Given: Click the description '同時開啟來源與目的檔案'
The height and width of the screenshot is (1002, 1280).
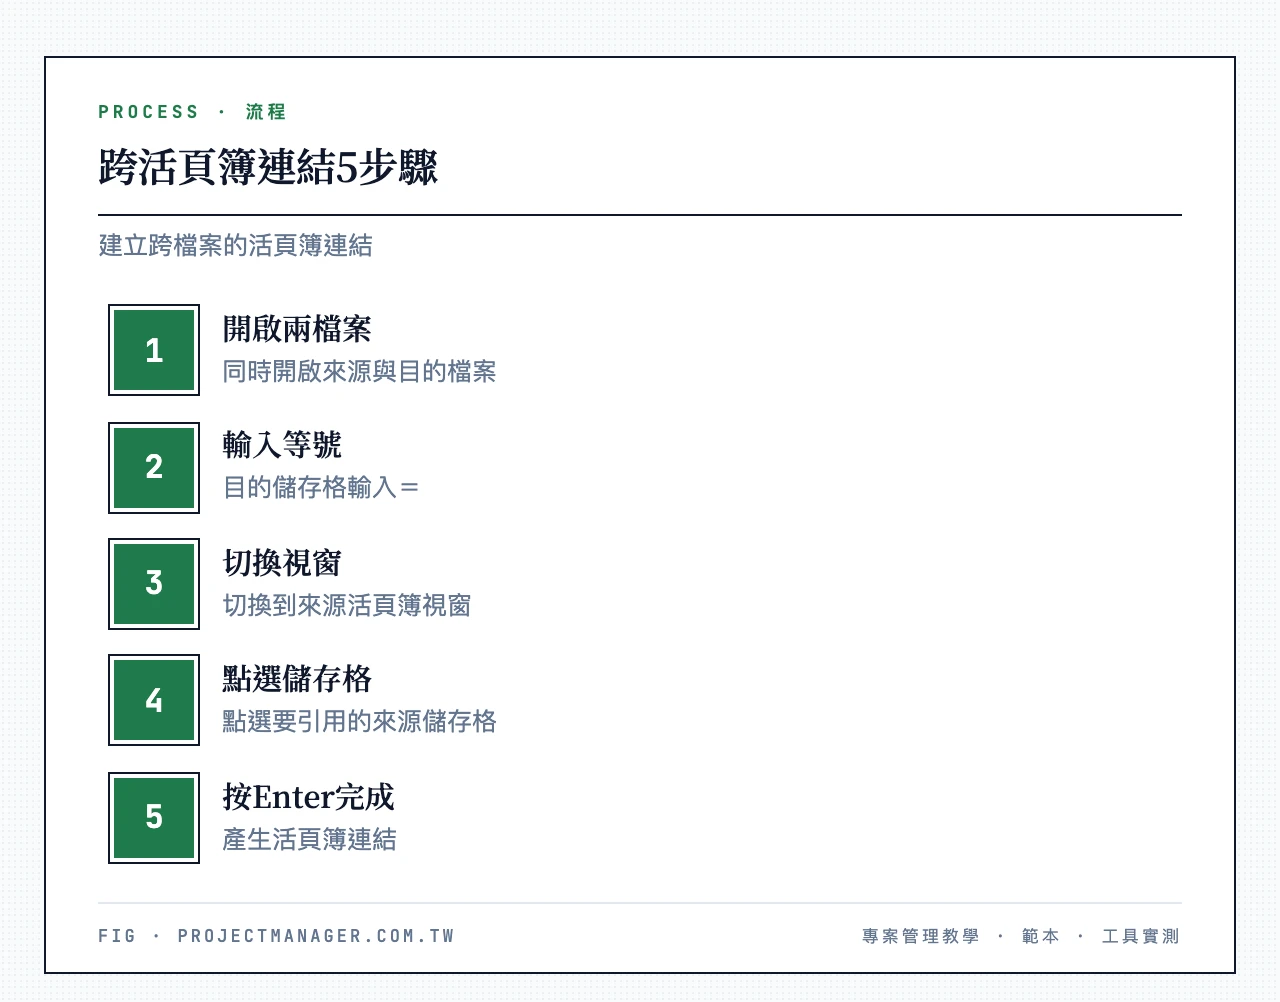Looking at the screenshot, I should point(359,372).
